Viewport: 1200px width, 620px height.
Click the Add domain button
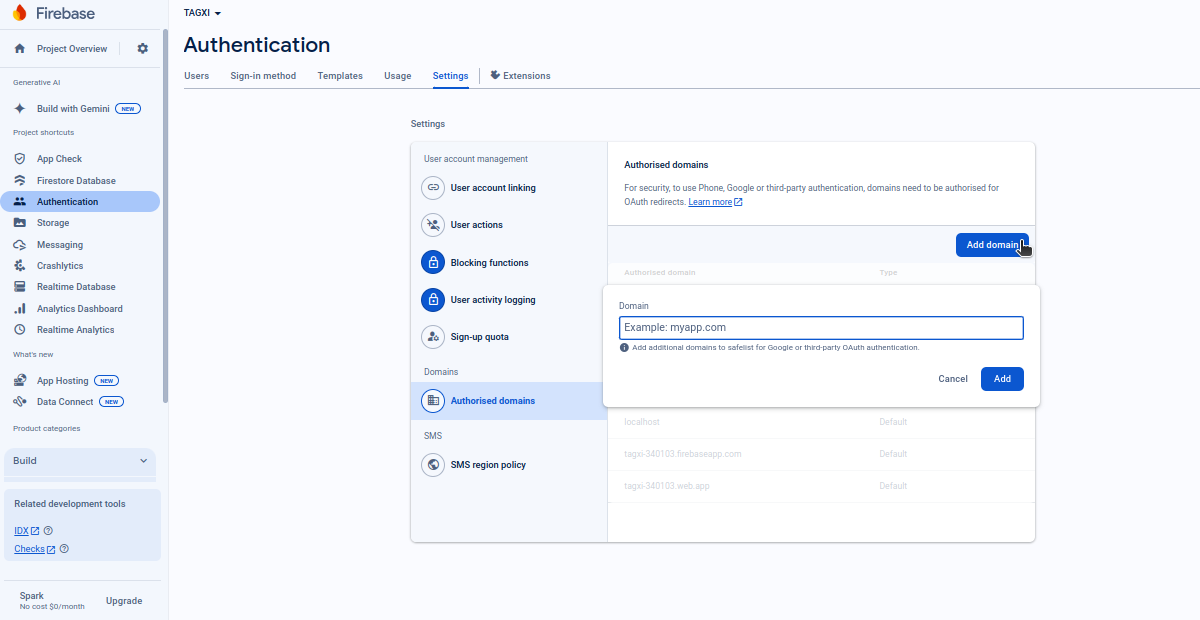tap(991, 244)
